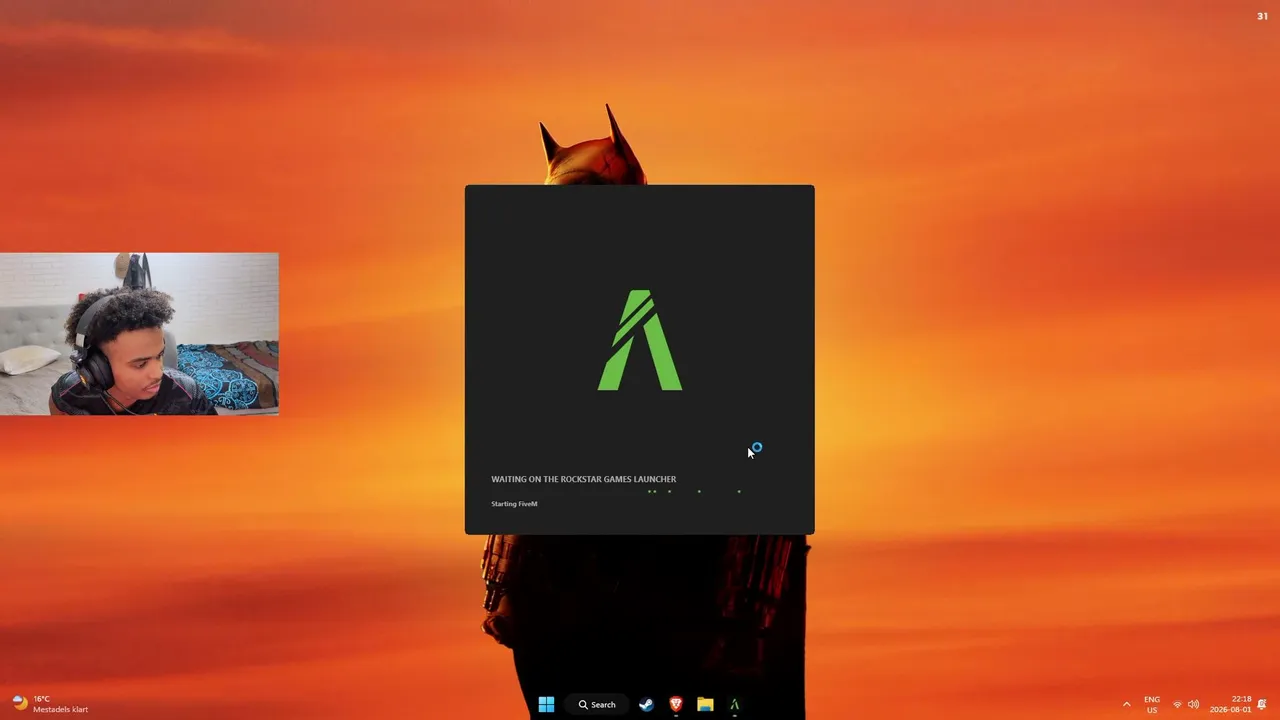Expand the hidden system tray icons
The width and height of the screenshot is (1280, 720).
(1126, 705)
